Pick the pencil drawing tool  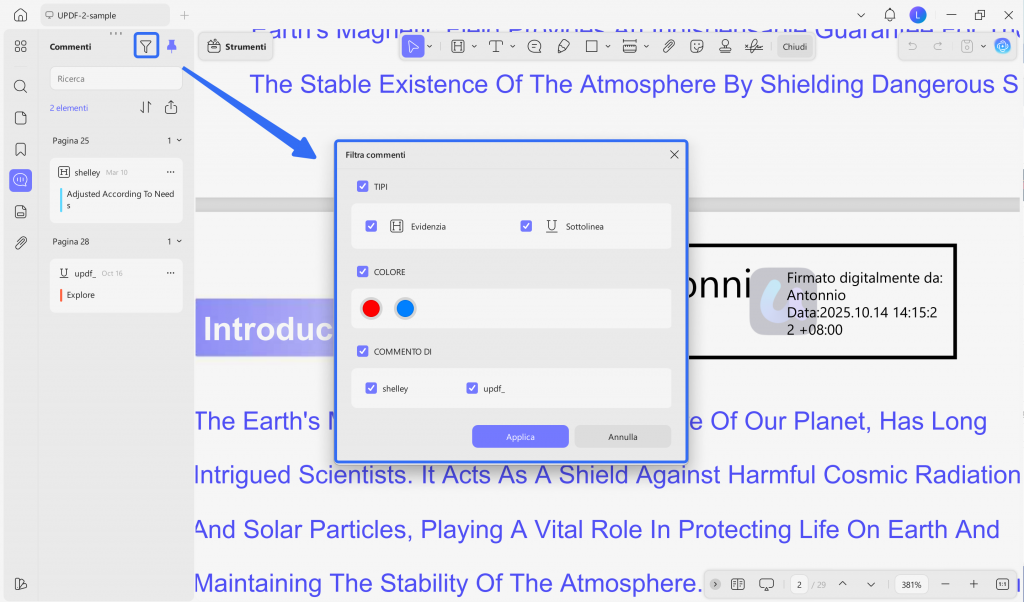563,46
